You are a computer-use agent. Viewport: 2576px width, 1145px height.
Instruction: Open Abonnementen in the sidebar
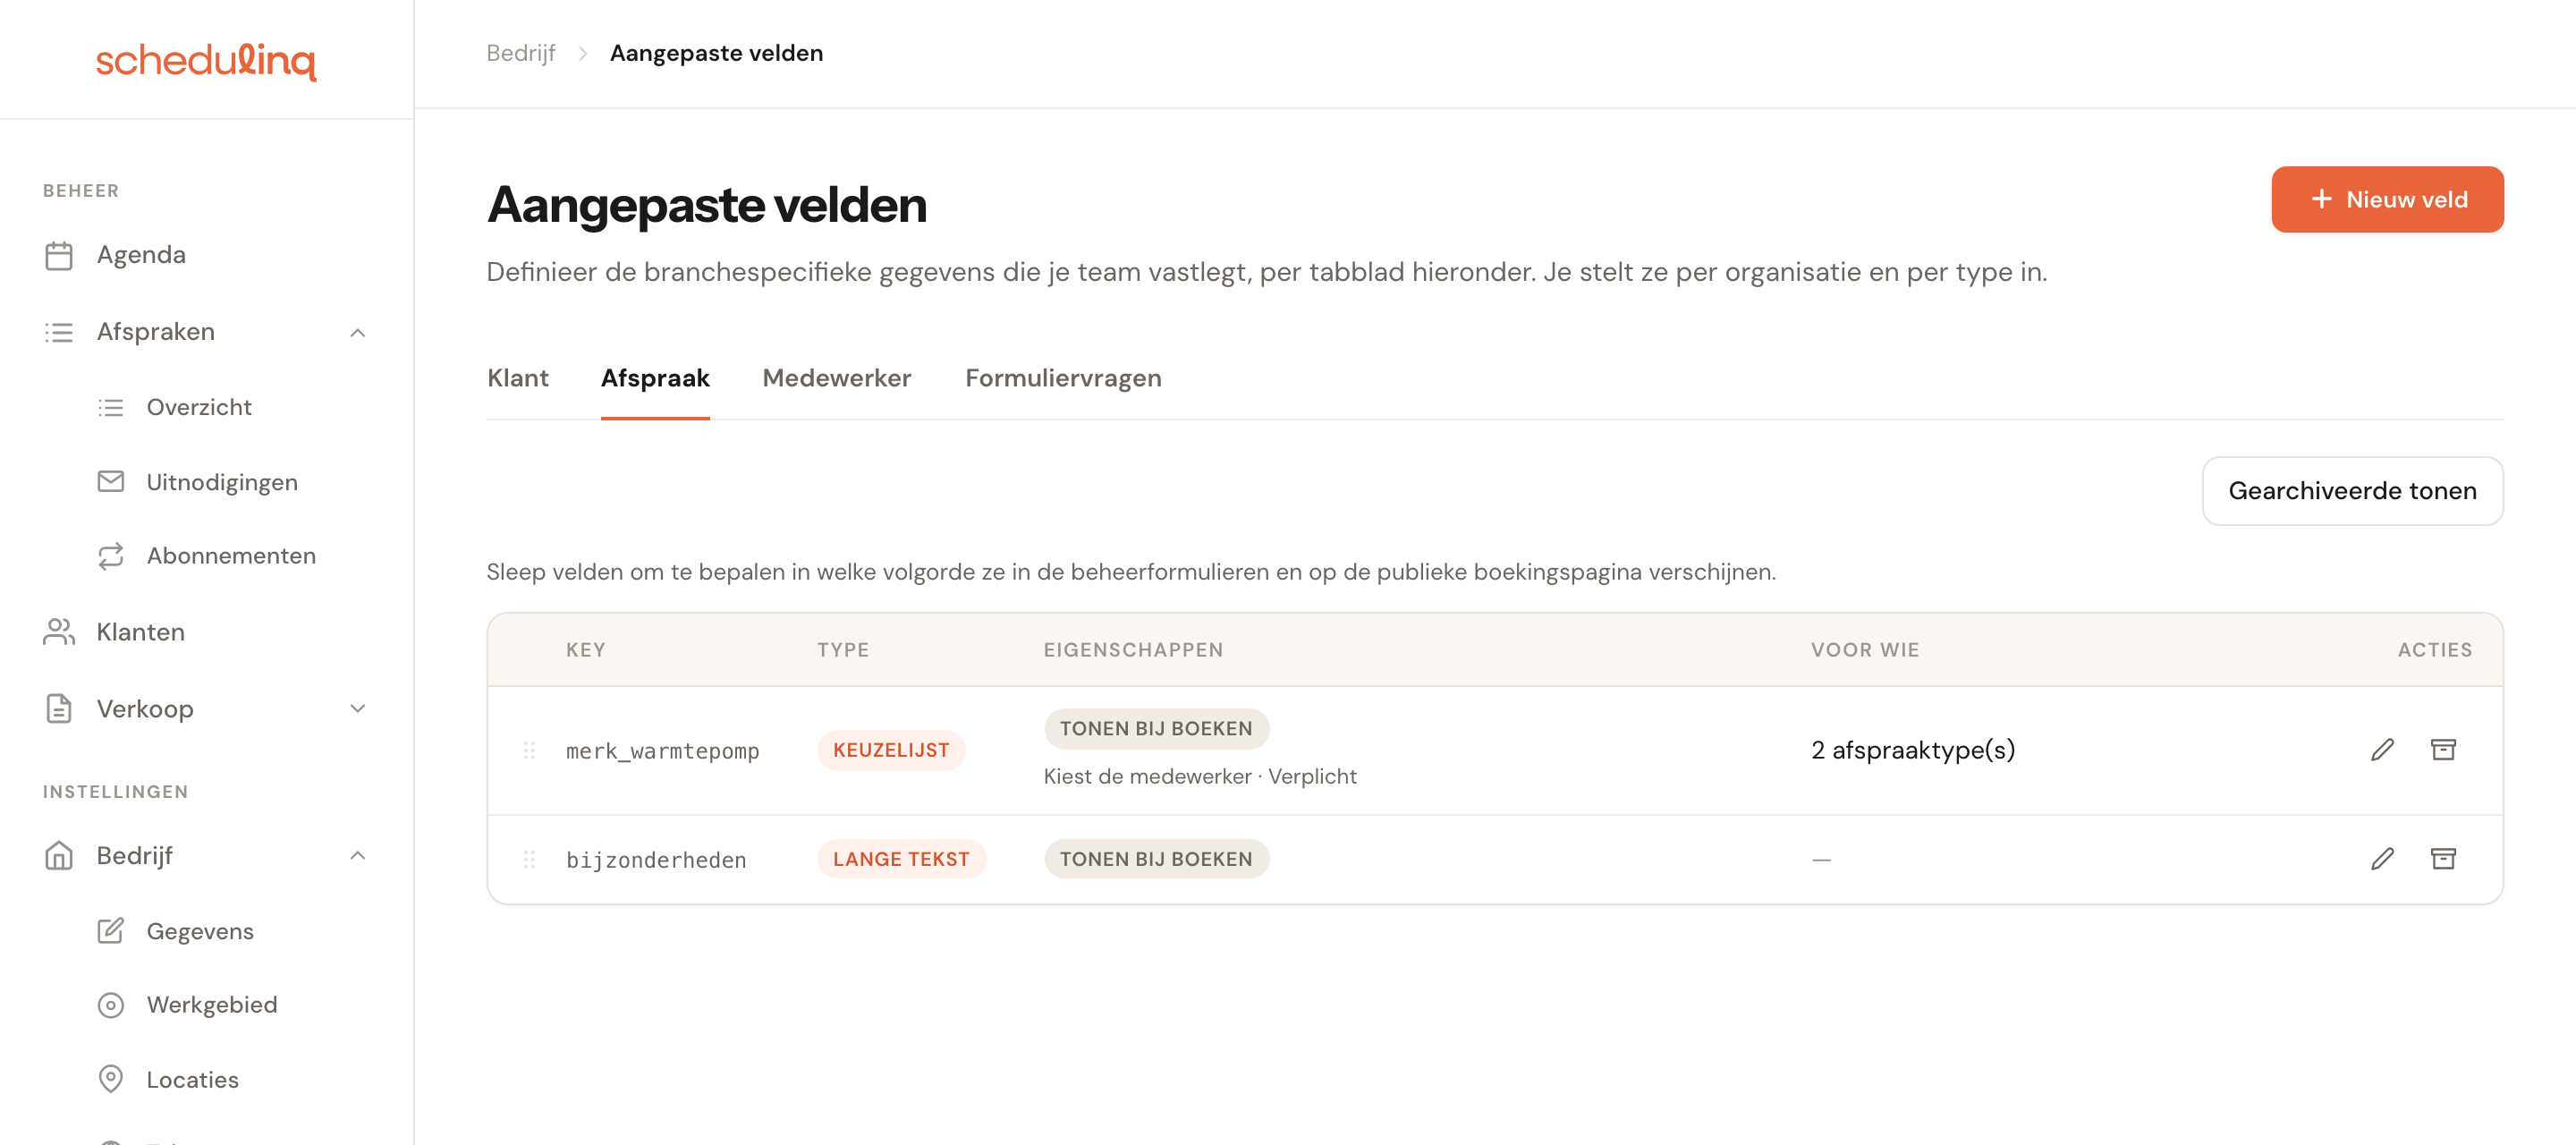tap(230, 555)
